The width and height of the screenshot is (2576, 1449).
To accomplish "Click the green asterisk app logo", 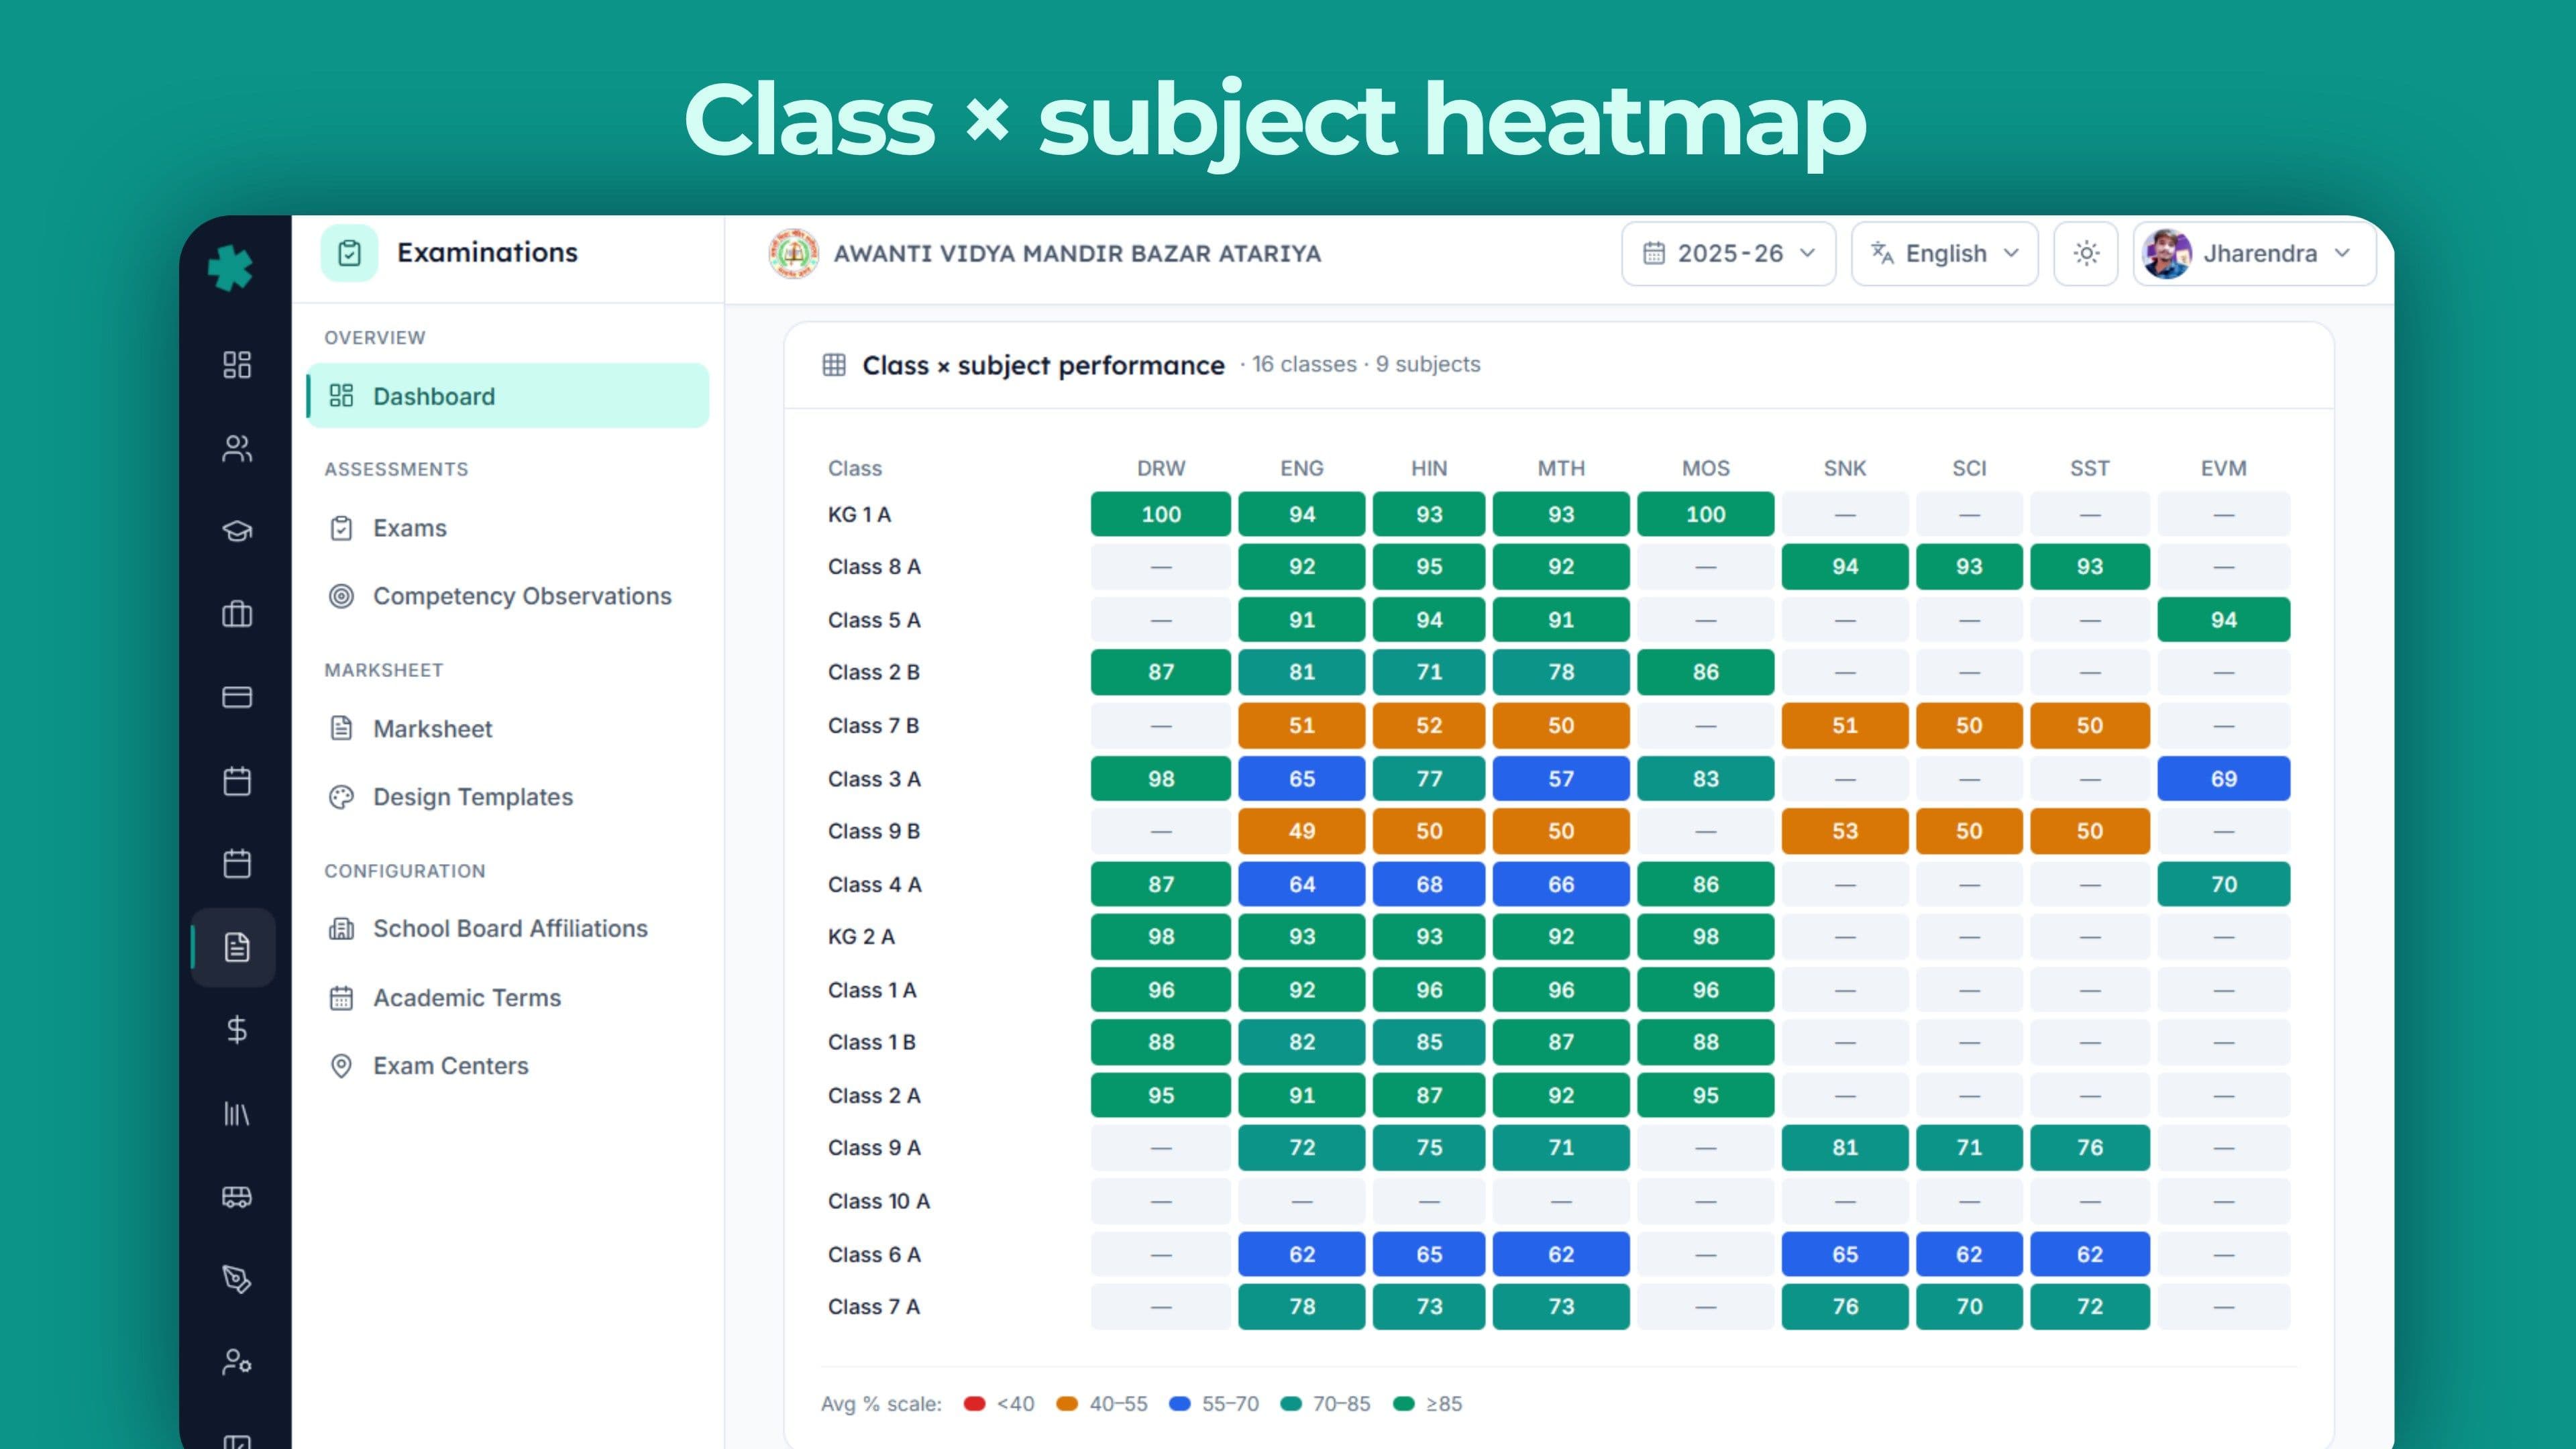I will [x=230, y=268].
